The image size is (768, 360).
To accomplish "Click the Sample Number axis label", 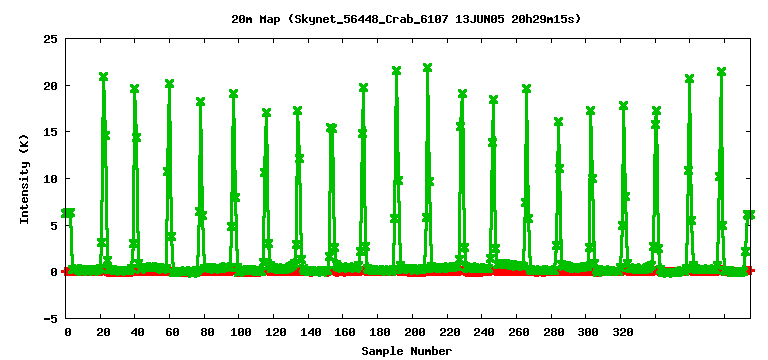I will 407,351.
